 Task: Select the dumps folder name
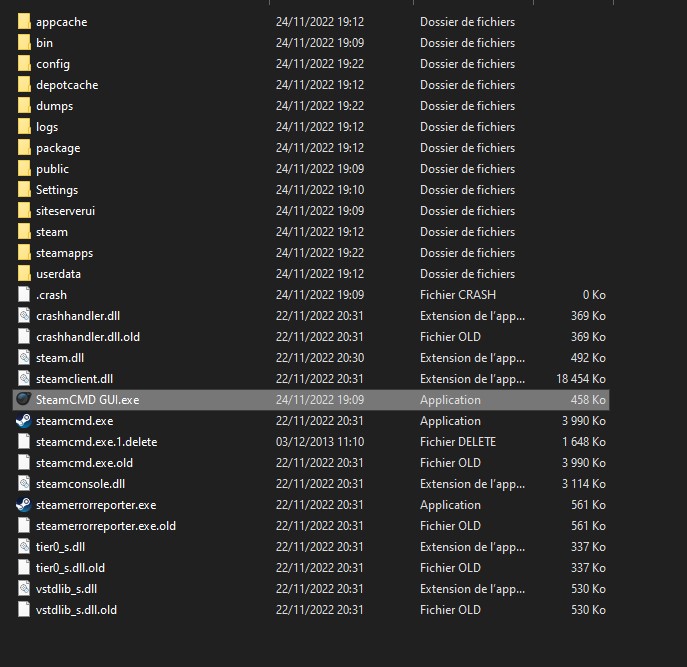click(55, 106)
